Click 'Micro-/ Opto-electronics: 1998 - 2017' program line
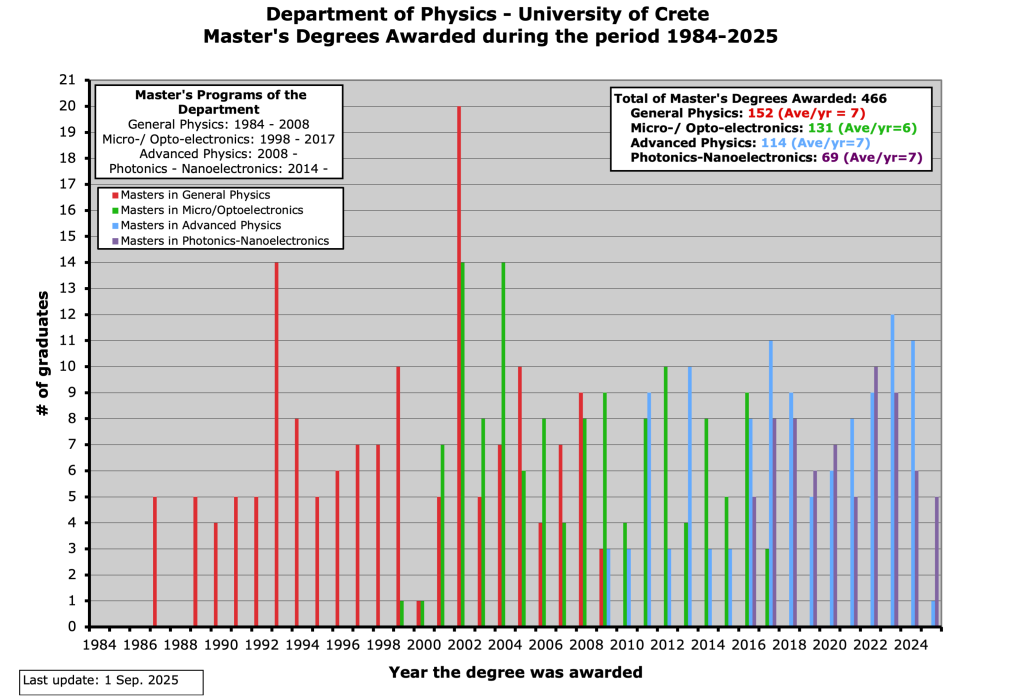1024x697 pixels. [x=219, y=139]
